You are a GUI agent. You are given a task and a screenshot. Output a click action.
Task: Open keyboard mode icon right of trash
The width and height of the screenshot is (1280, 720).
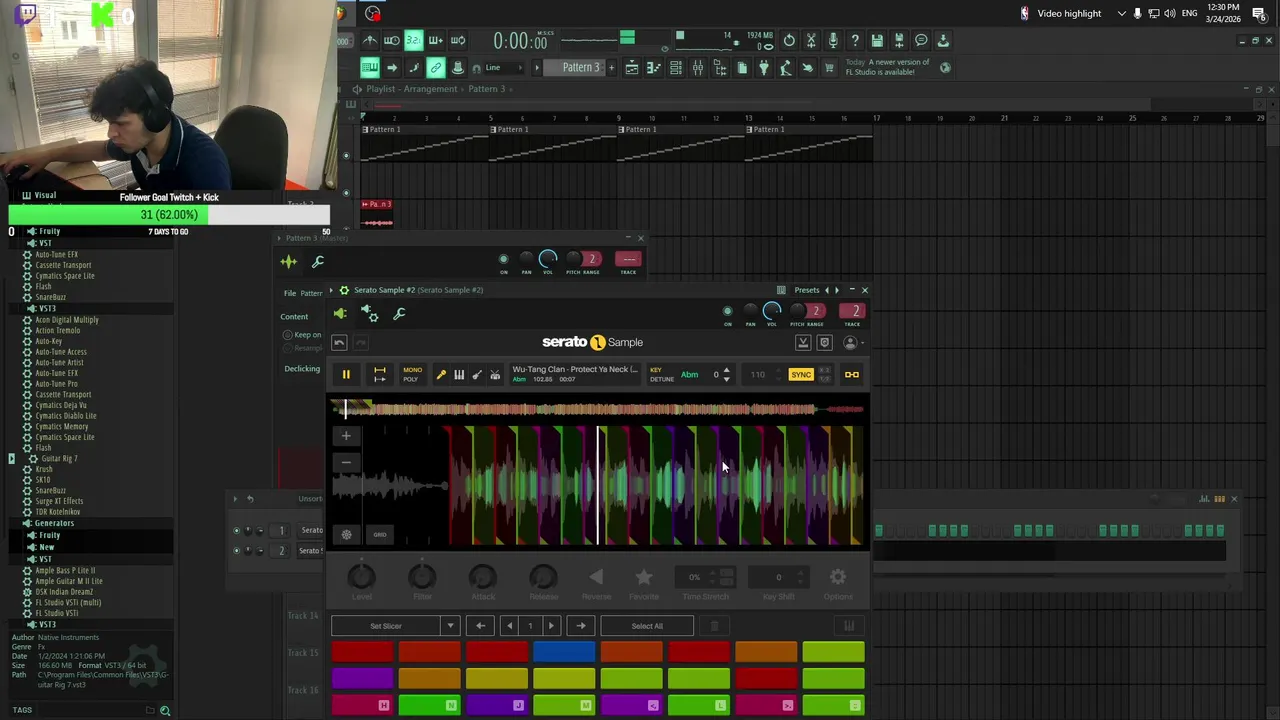point(849,626)
